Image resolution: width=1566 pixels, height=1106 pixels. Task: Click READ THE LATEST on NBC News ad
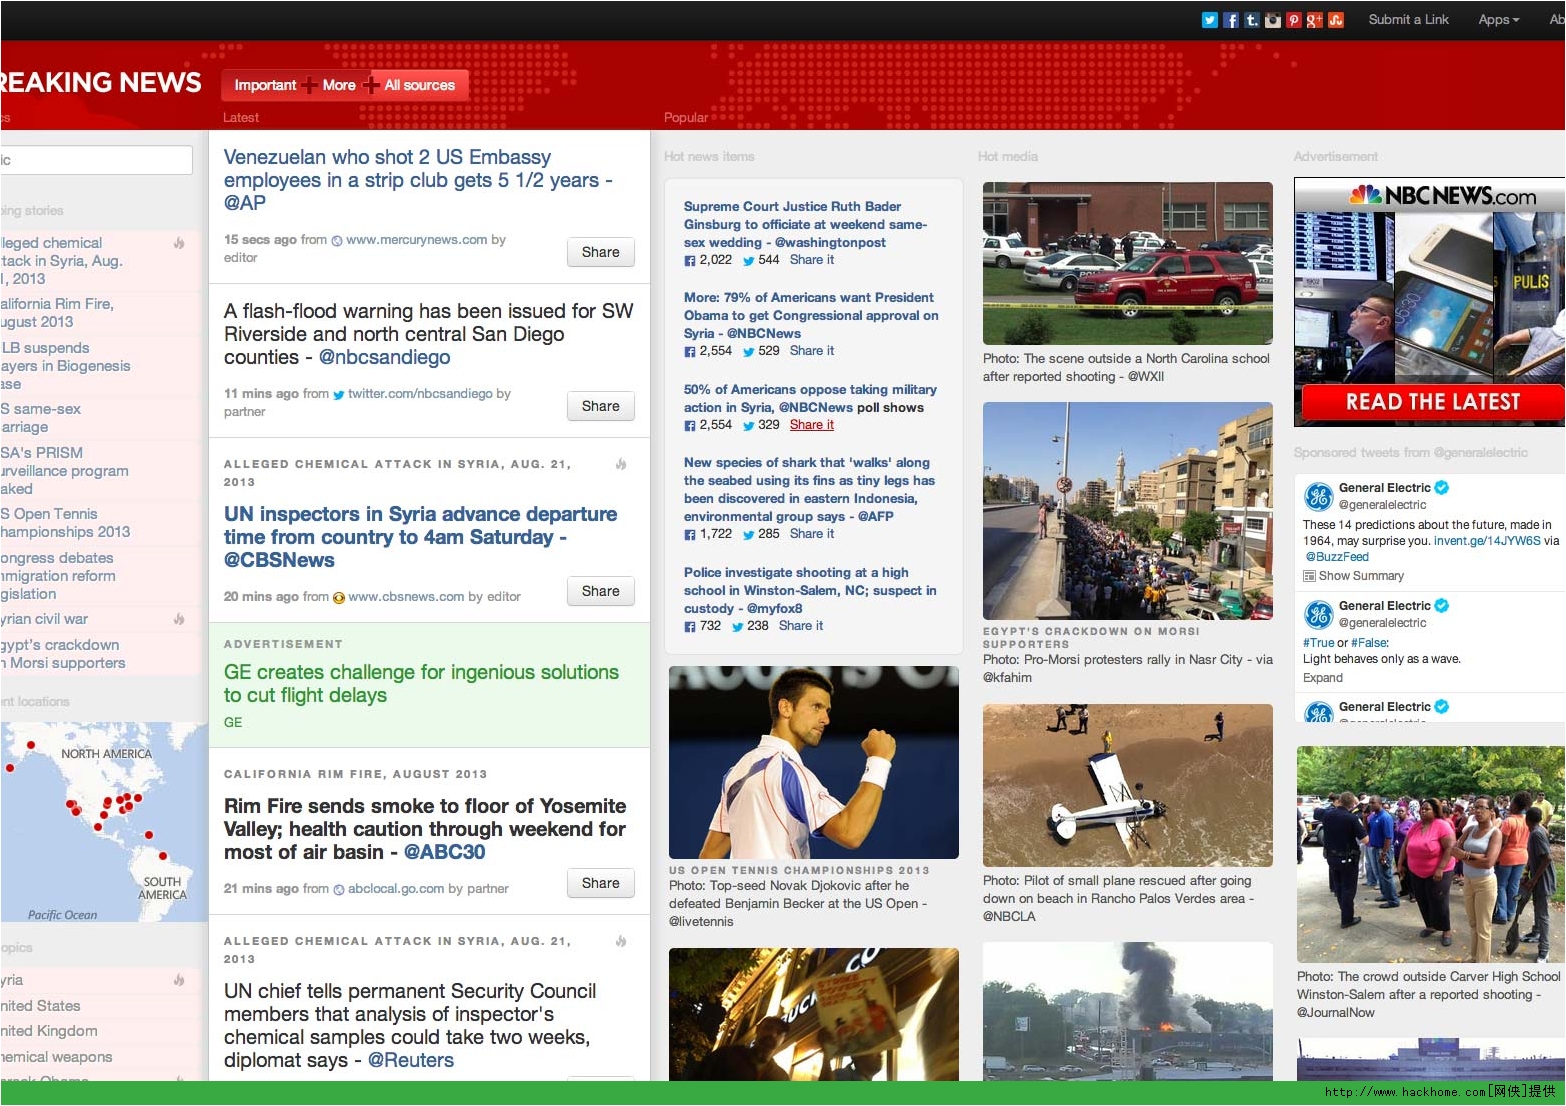(1432, 402)
